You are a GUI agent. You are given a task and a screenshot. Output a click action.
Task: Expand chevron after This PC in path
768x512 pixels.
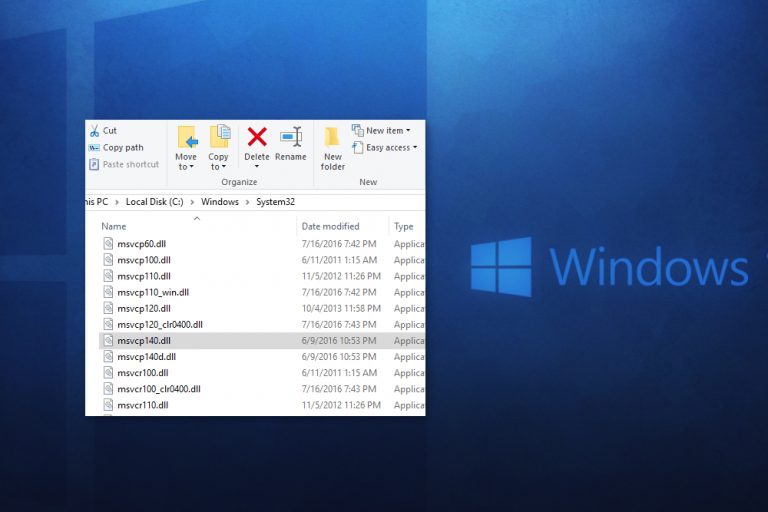pyautogui.click(x=117, y=202)
